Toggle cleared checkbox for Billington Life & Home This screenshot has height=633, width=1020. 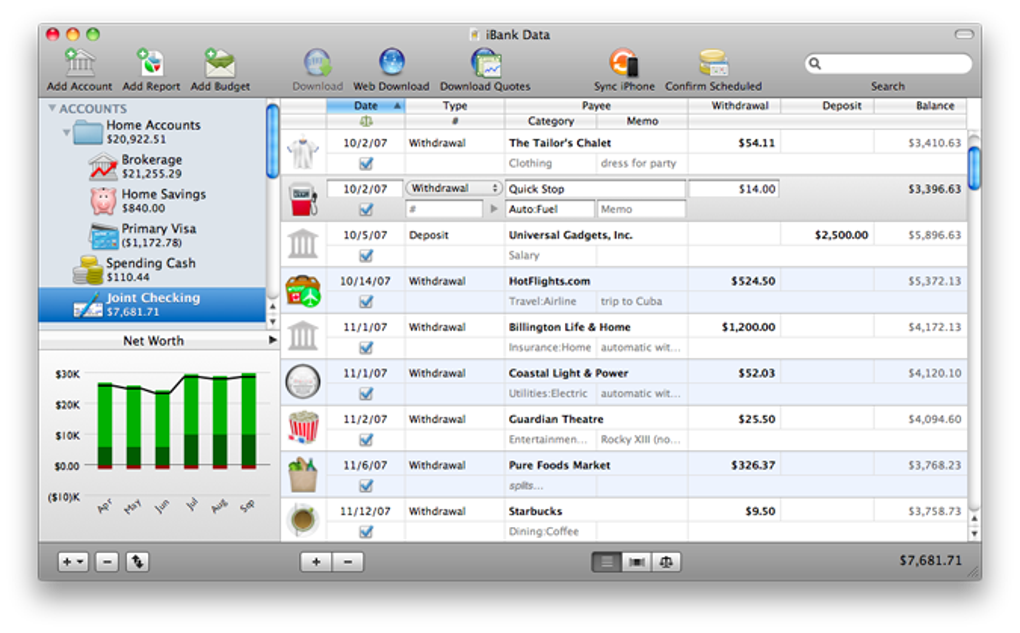366,347
